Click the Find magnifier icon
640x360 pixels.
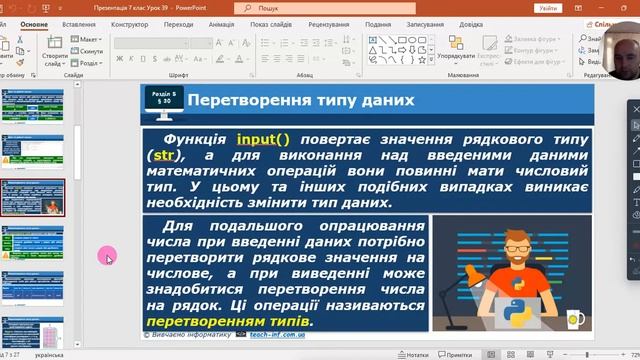pyautogui.click(x=583, y=38)
